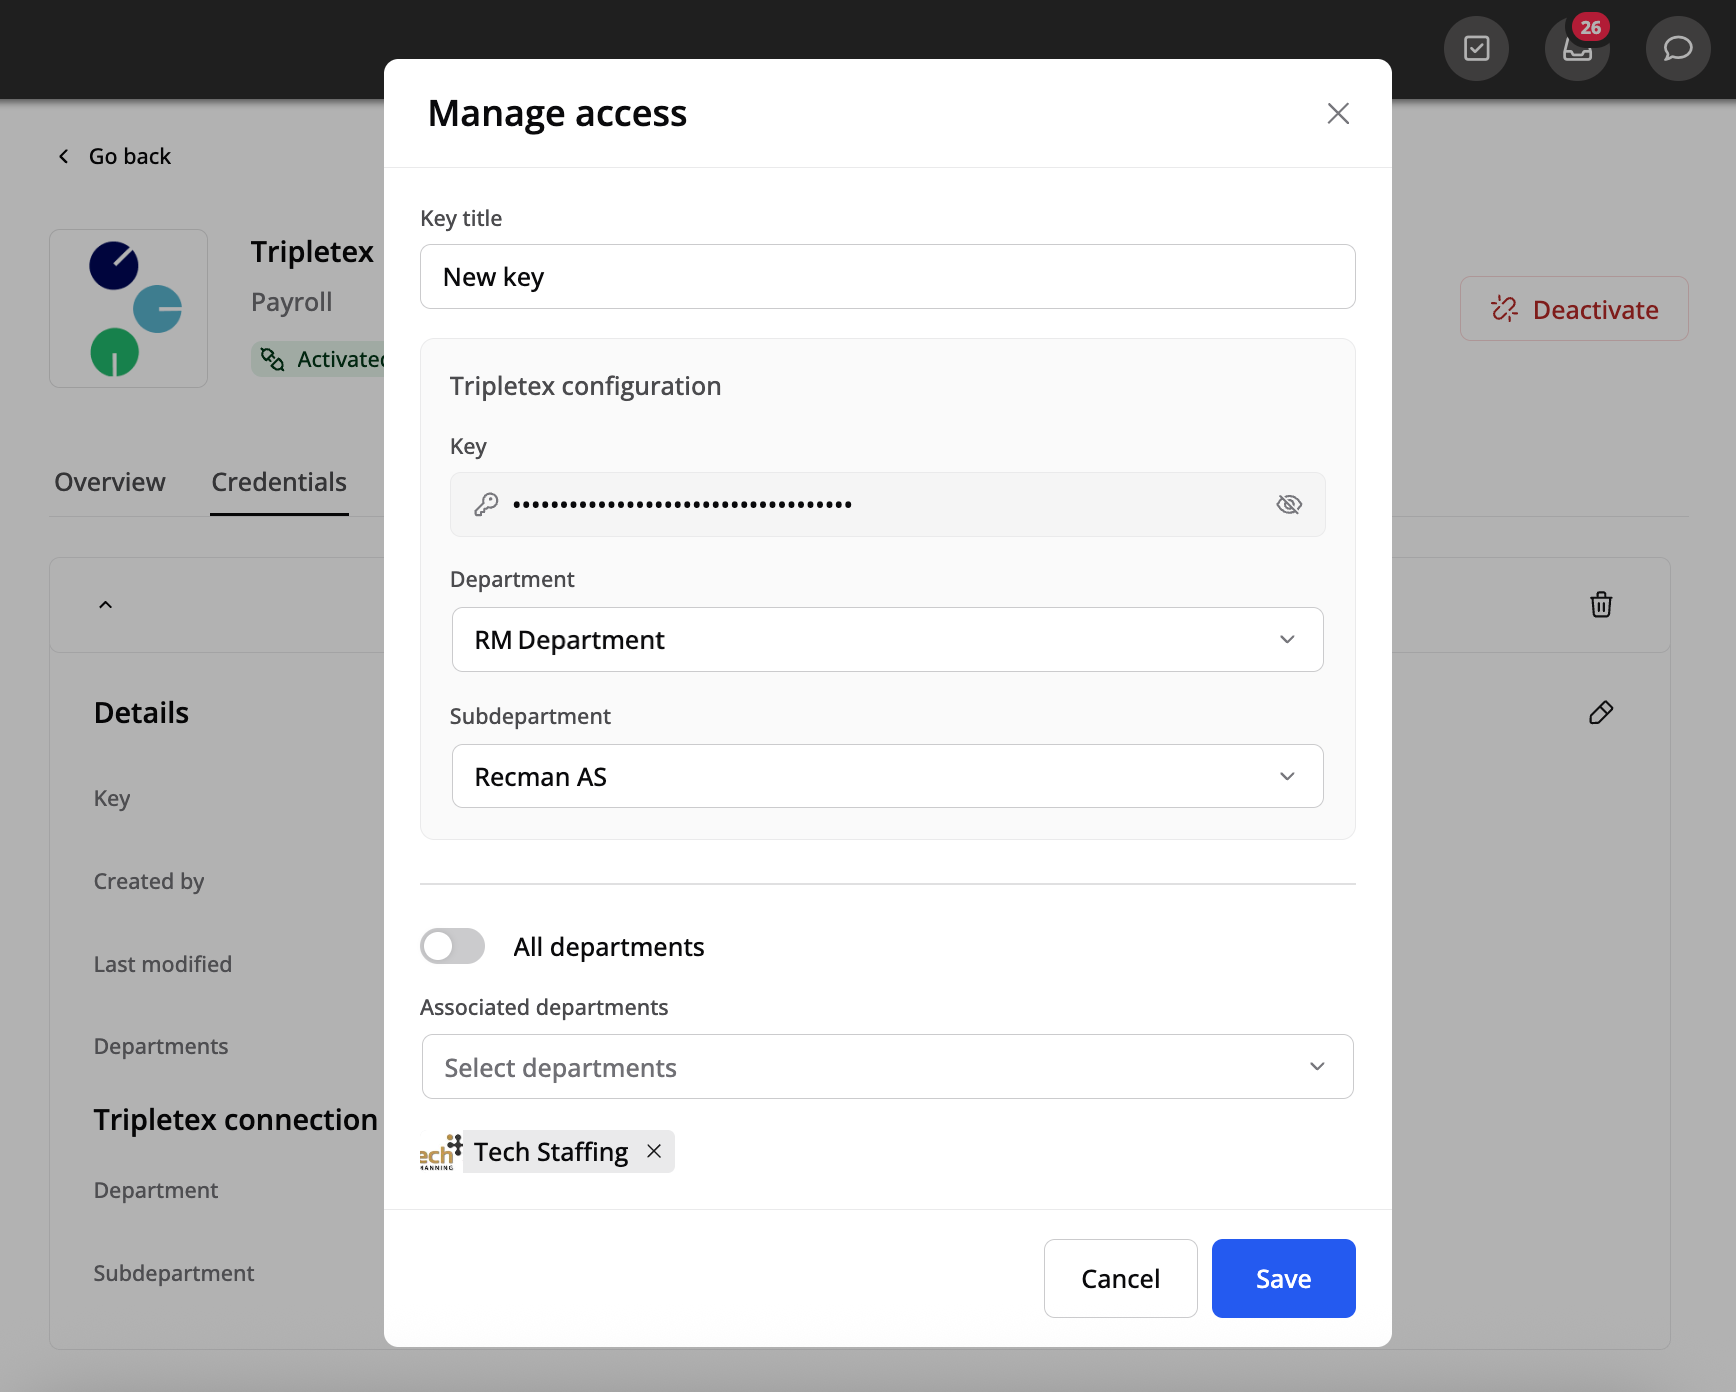The image size is (1736, 1392).
Task: Click the Tripletex app logo
Action: pyautogui.click(x=129, y=308)
